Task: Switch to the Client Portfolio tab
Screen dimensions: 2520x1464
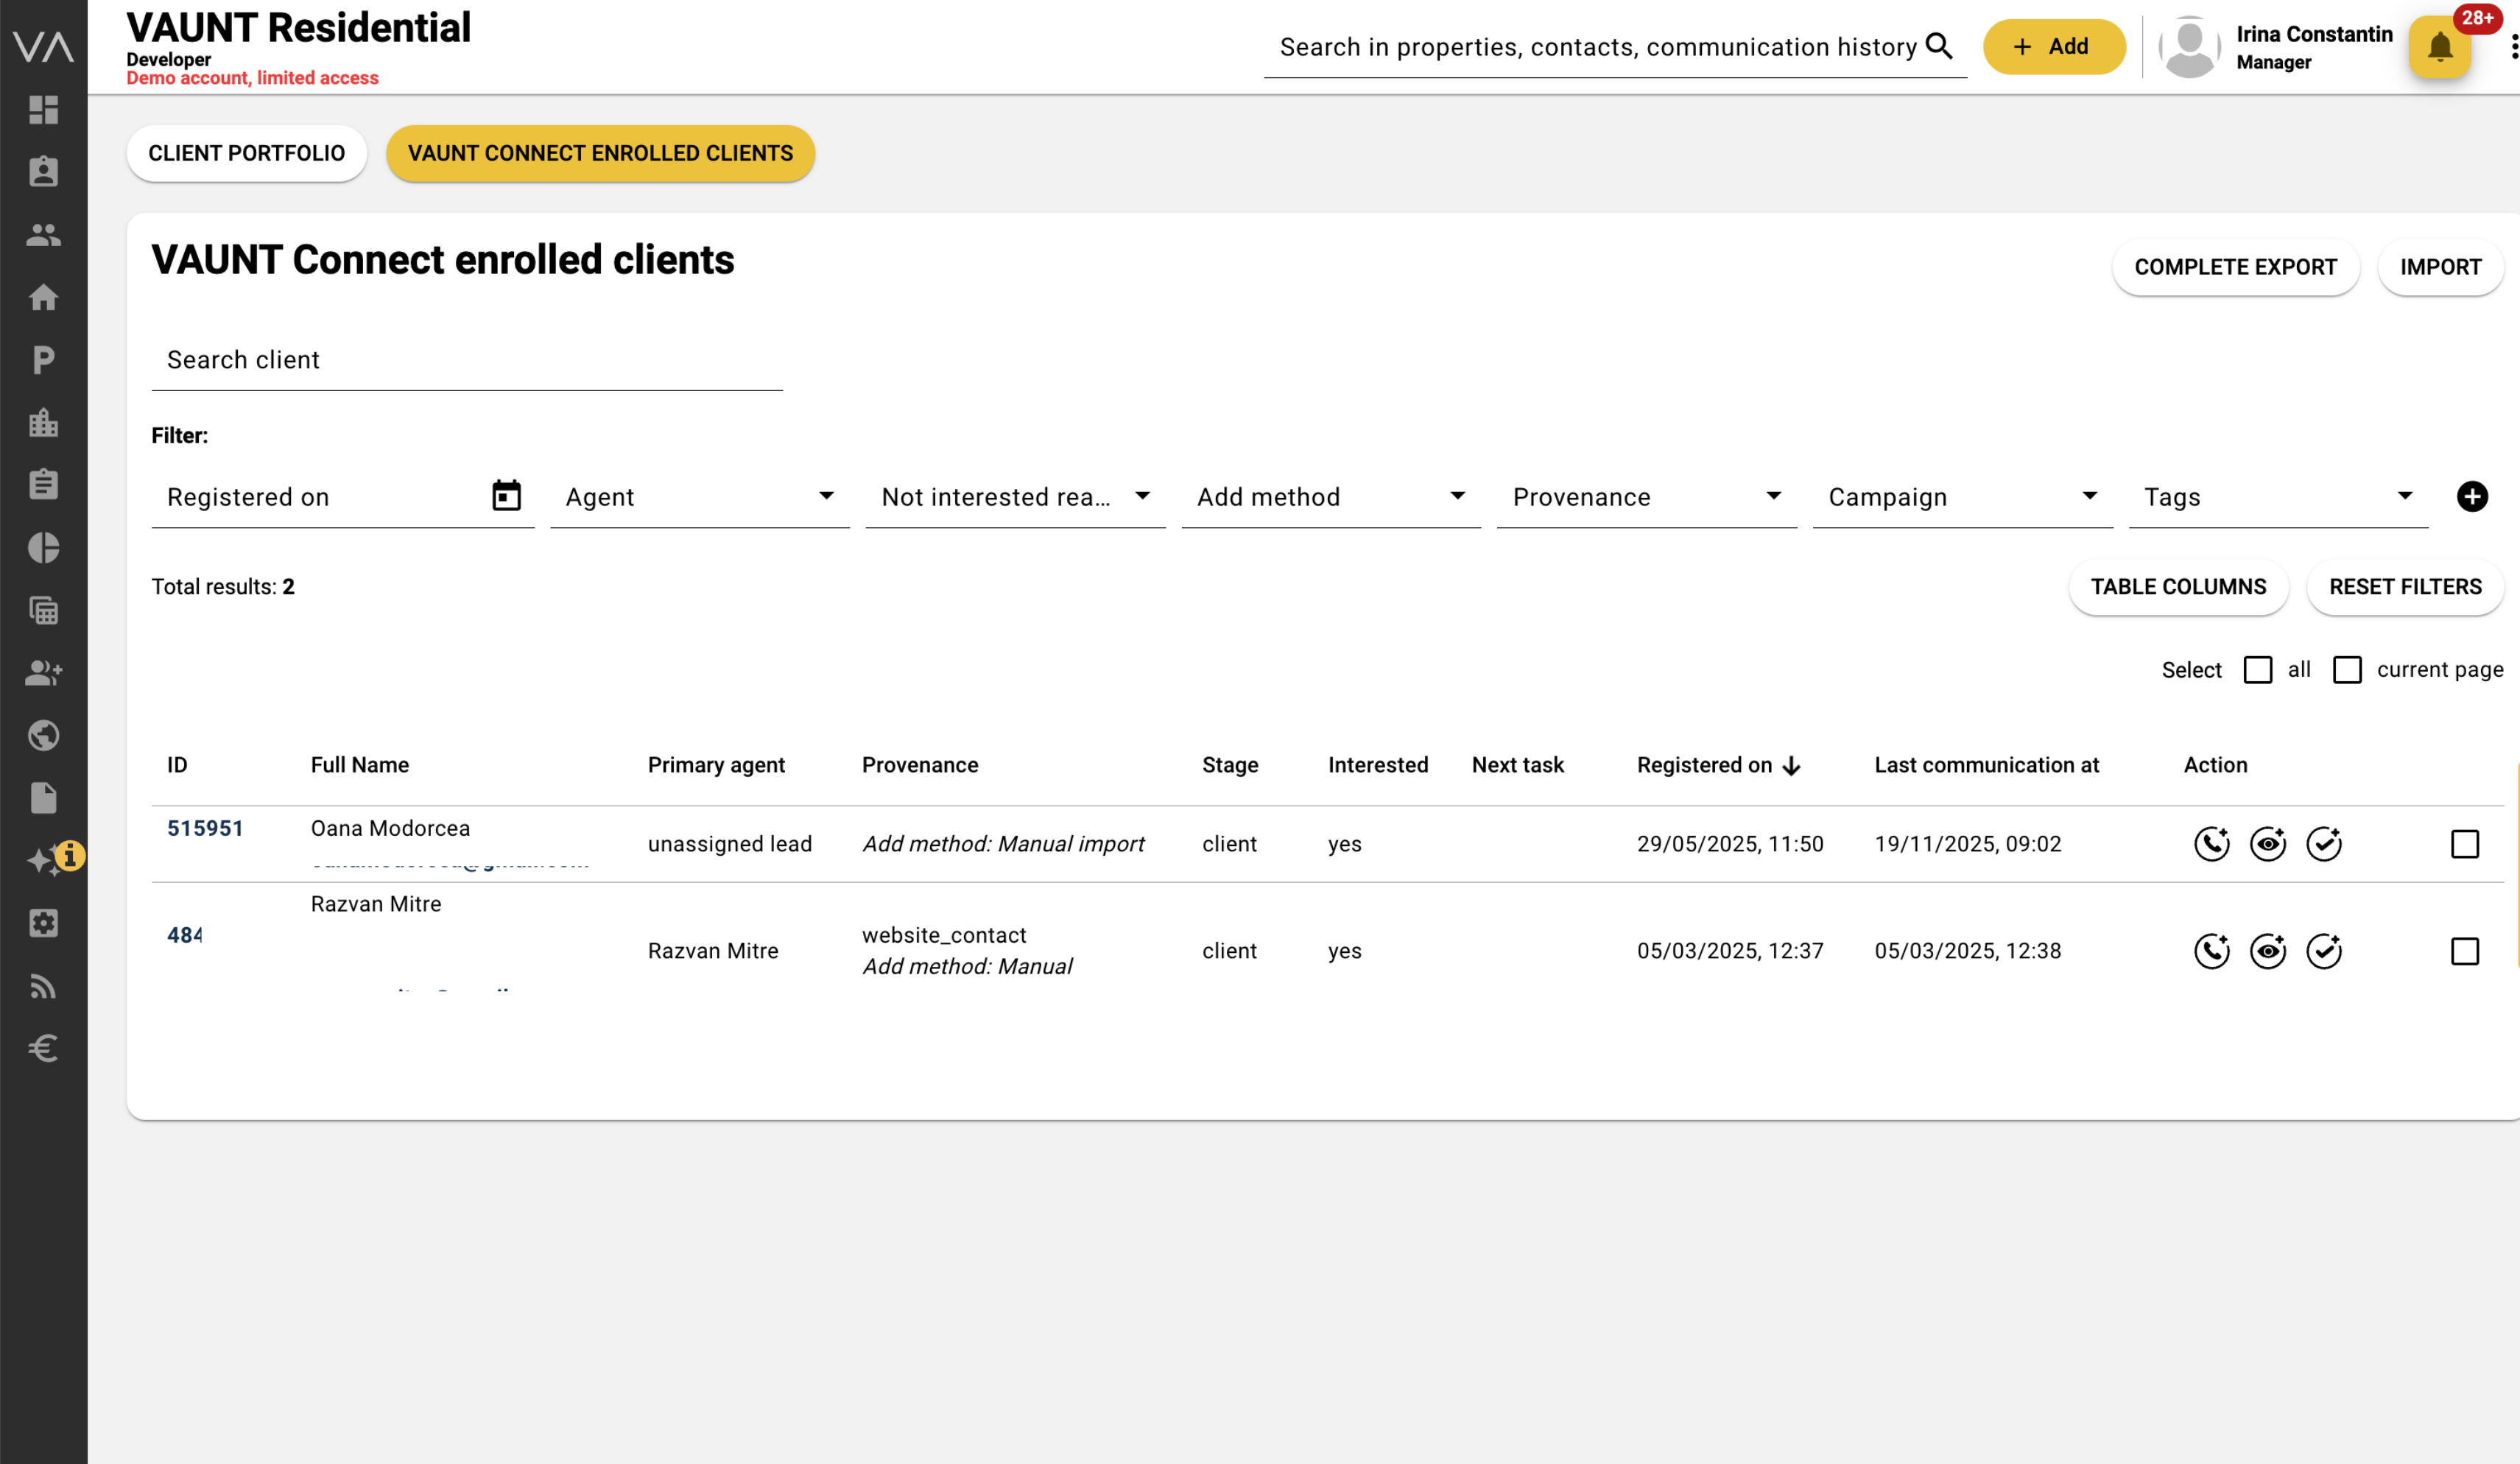Action: click(246, 153)
